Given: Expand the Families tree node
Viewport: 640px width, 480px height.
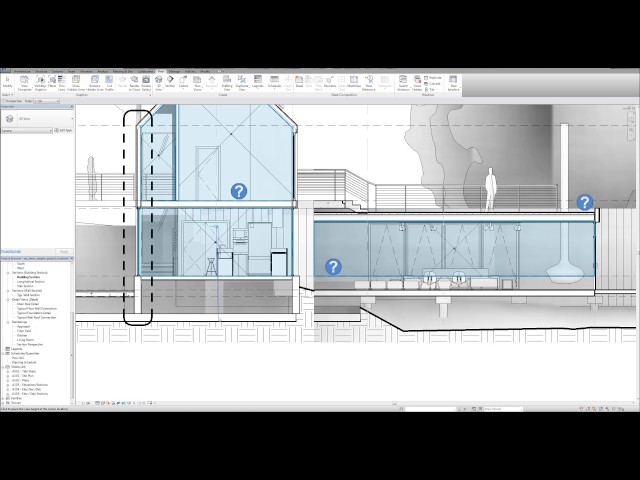Looking at the screenshot, I should click(x=3, y=398).
